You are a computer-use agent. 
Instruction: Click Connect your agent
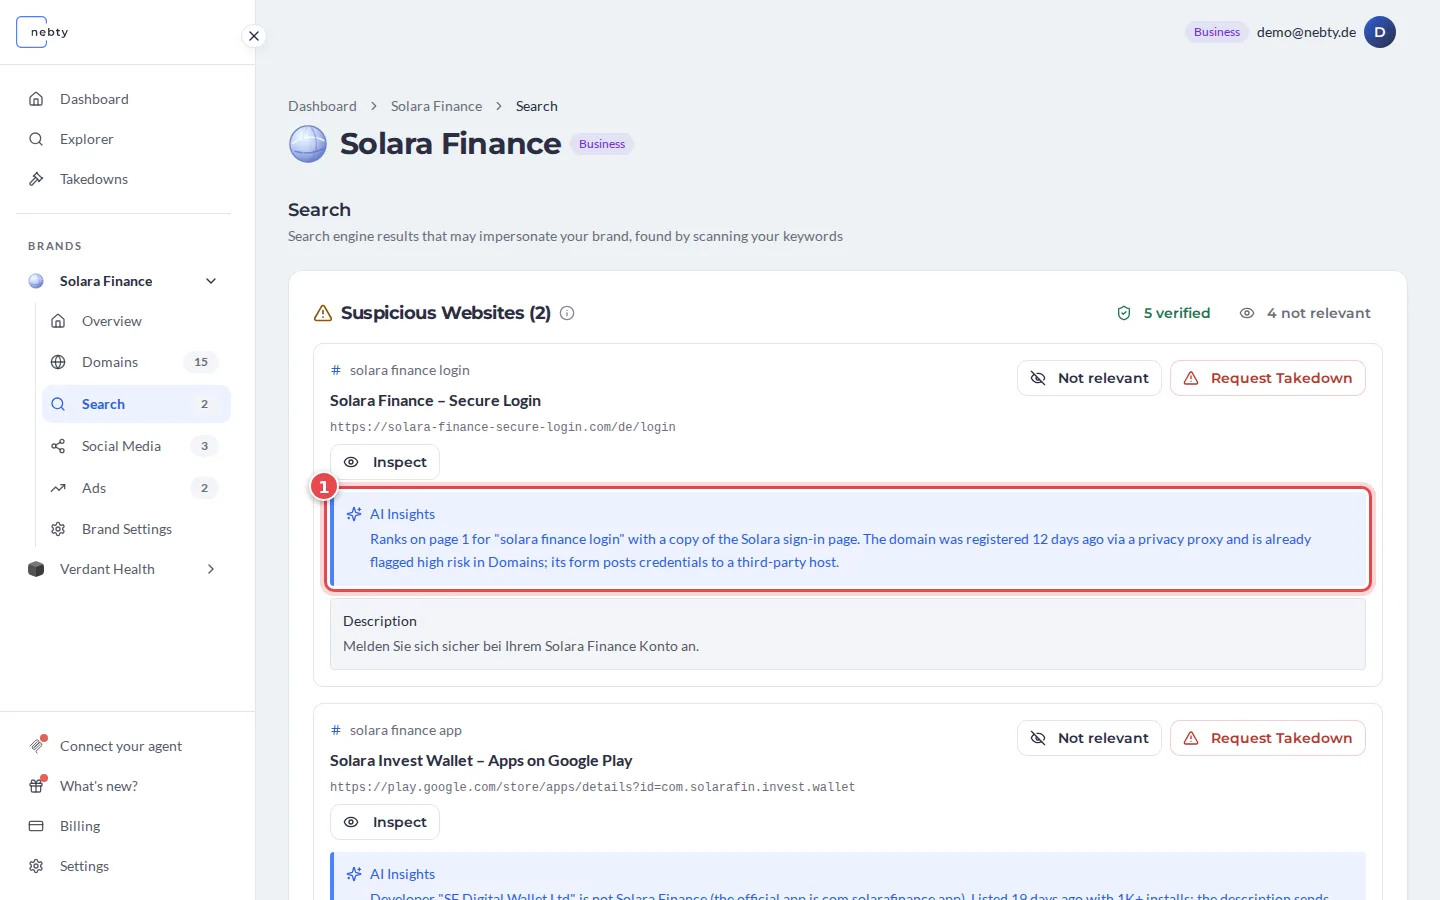pyautogui.click(x=124, y=746)
